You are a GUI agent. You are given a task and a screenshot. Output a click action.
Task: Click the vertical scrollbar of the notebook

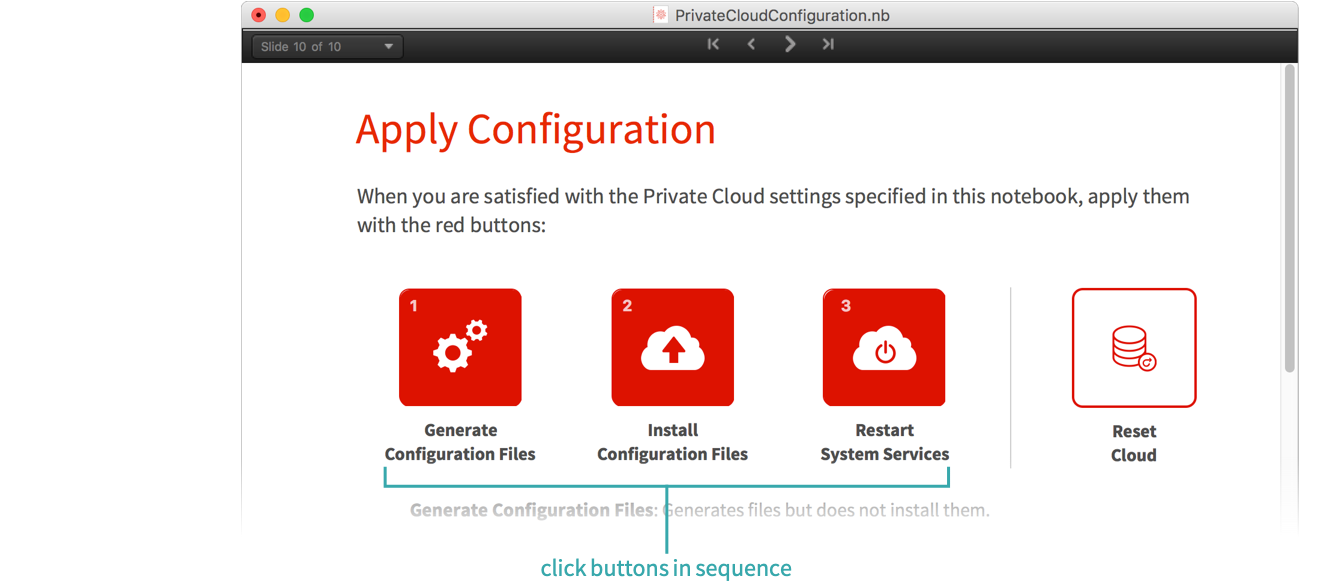(x=1289, y=220)
